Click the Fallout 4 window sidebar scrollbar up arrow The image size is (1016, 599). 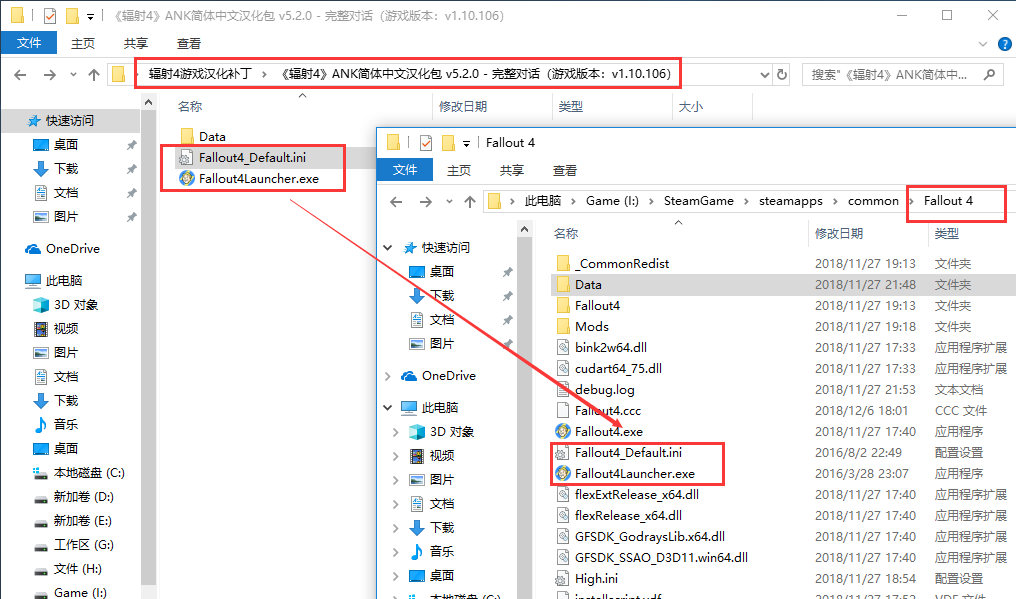(x=524, y=229)
